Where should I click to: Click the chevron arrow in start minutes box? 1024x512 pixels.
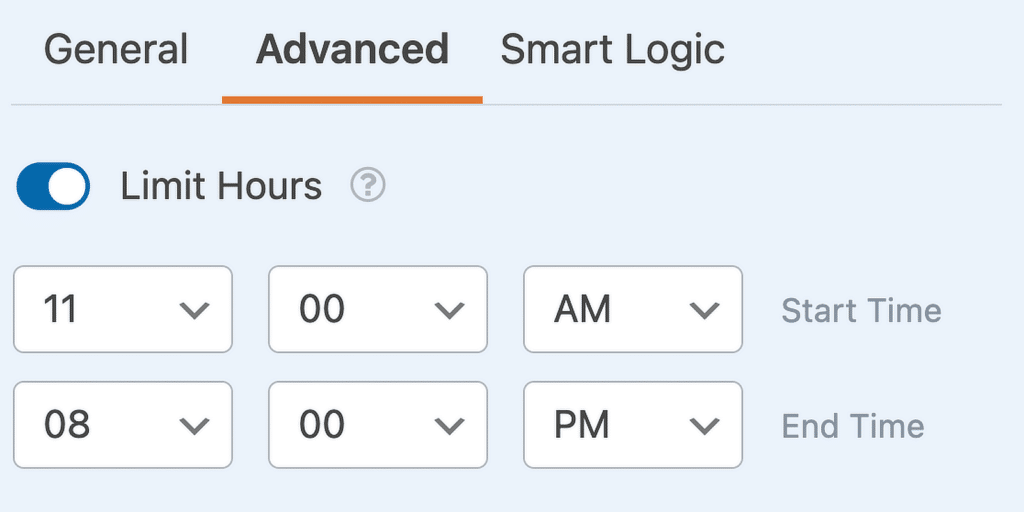pos(448,311)
